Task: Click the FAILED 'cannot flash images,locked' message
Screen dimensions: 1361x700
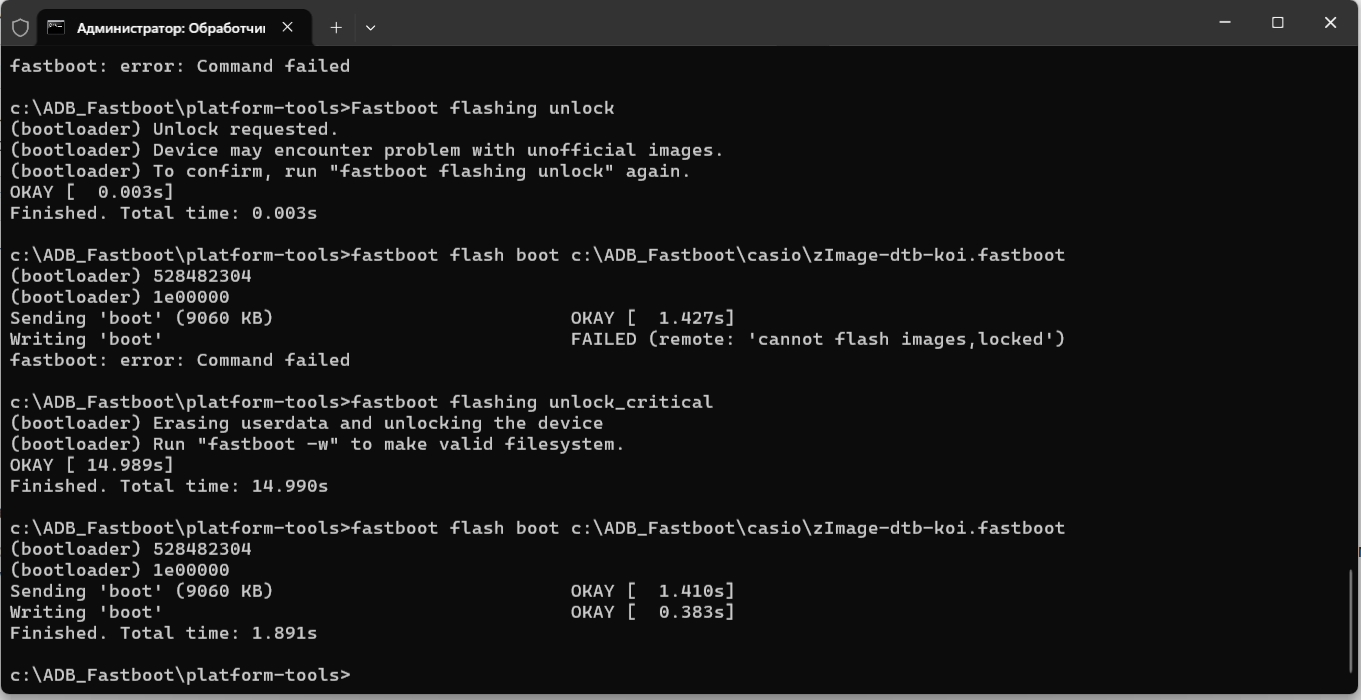Action: coord(817,339)
